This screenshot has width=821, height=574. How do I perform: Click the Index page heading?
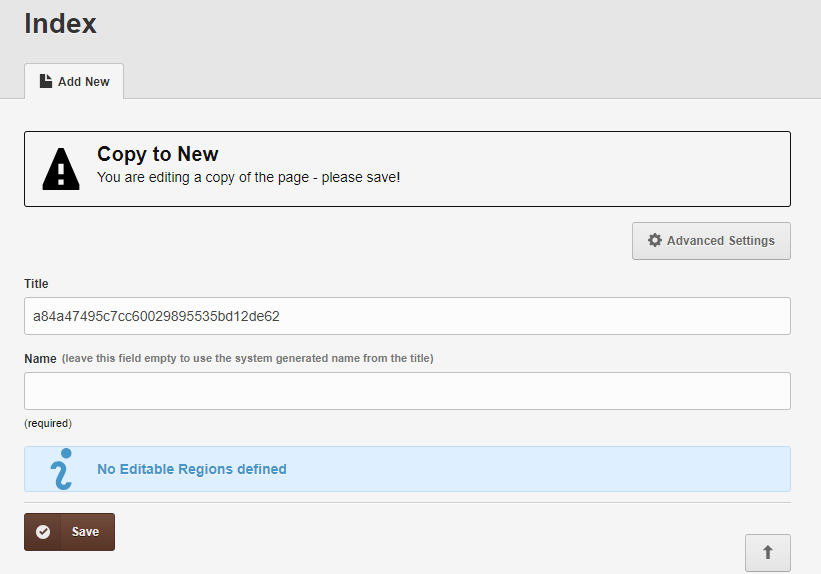pyautogui.click(x=60, y=24)
